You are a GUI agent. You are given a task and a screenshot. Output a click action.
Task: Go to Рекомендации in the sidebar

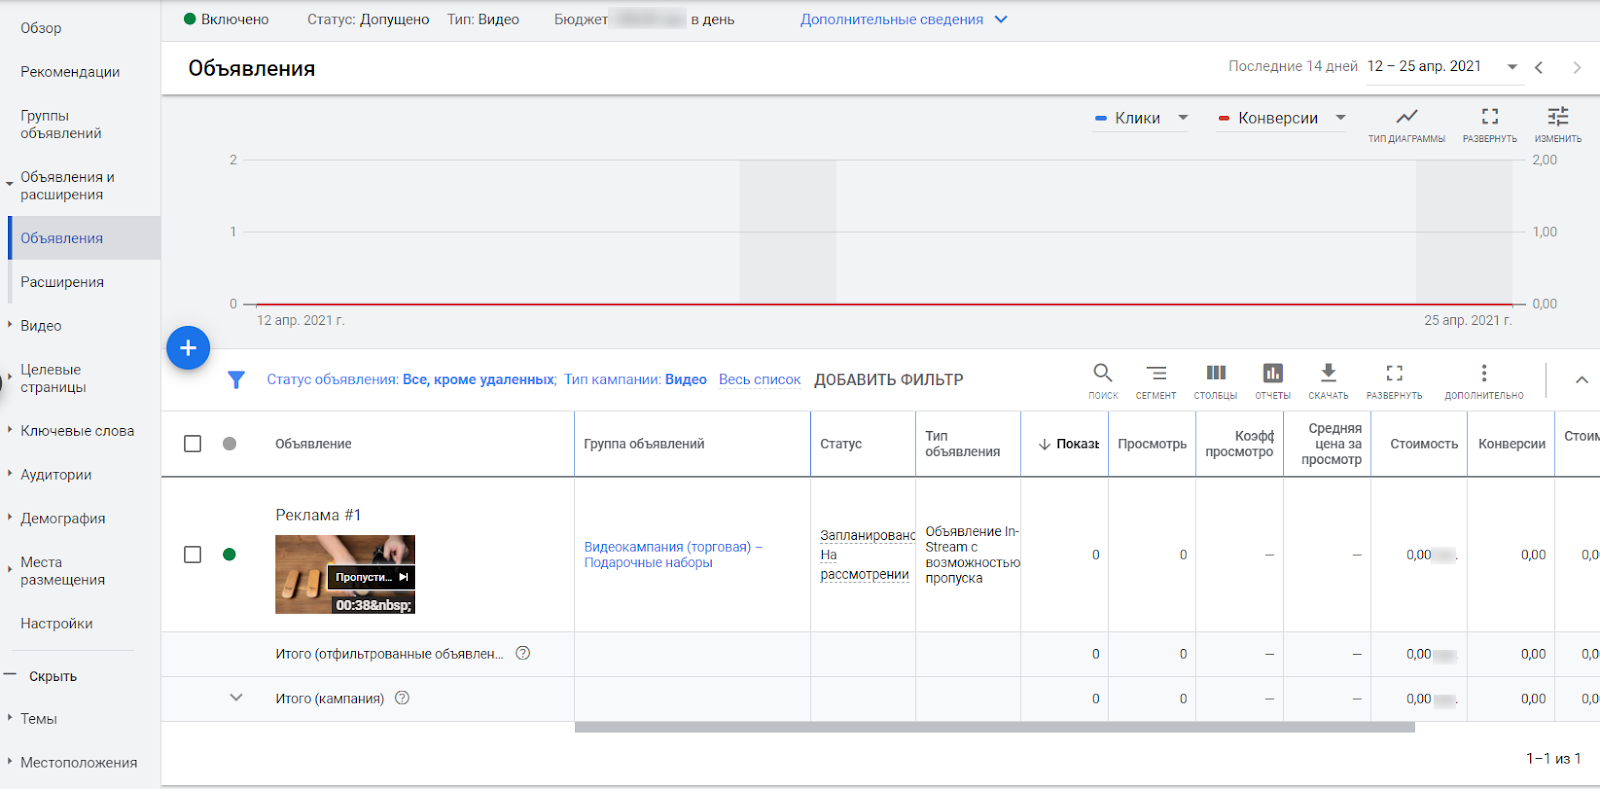pyautogui.click(x=70, y=72)
